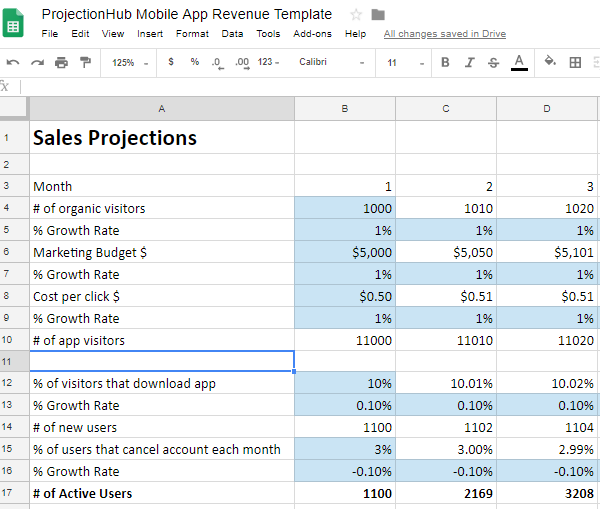Click the select-all corner box
600x509 pixels.
click(14, 109)
